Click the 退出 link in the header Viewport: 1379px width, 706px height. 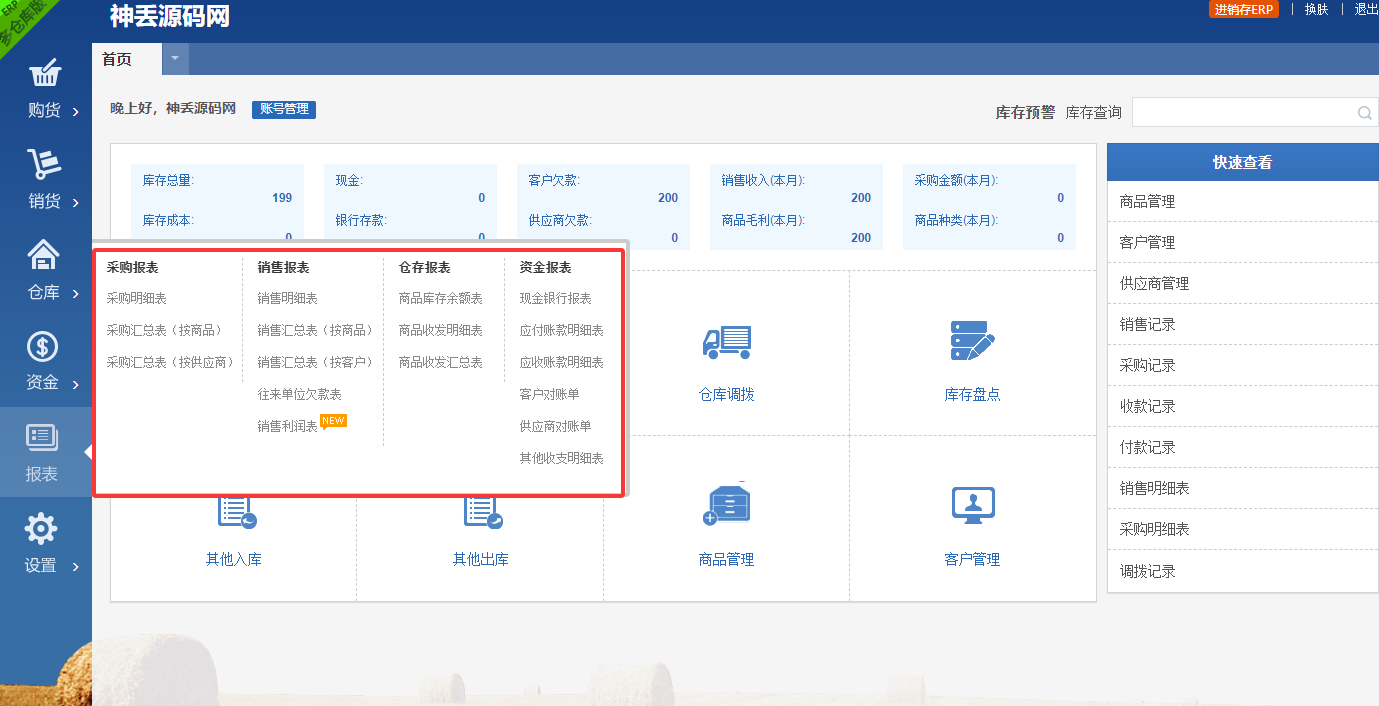pyautogui.click(x=1365, y=9)
